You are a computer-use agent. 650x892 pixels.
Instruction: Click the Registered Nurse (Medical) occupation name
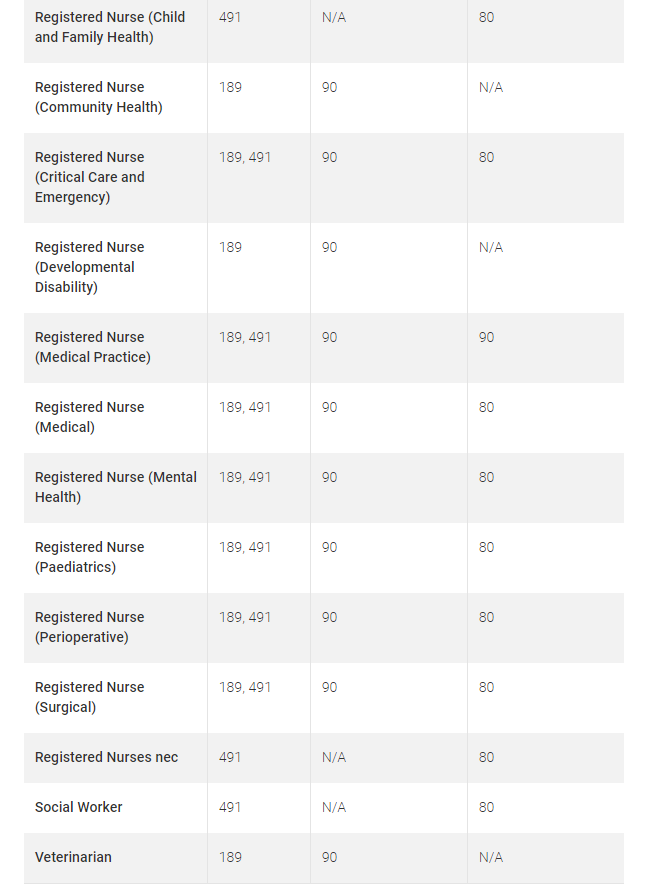[x=90, y=417]
